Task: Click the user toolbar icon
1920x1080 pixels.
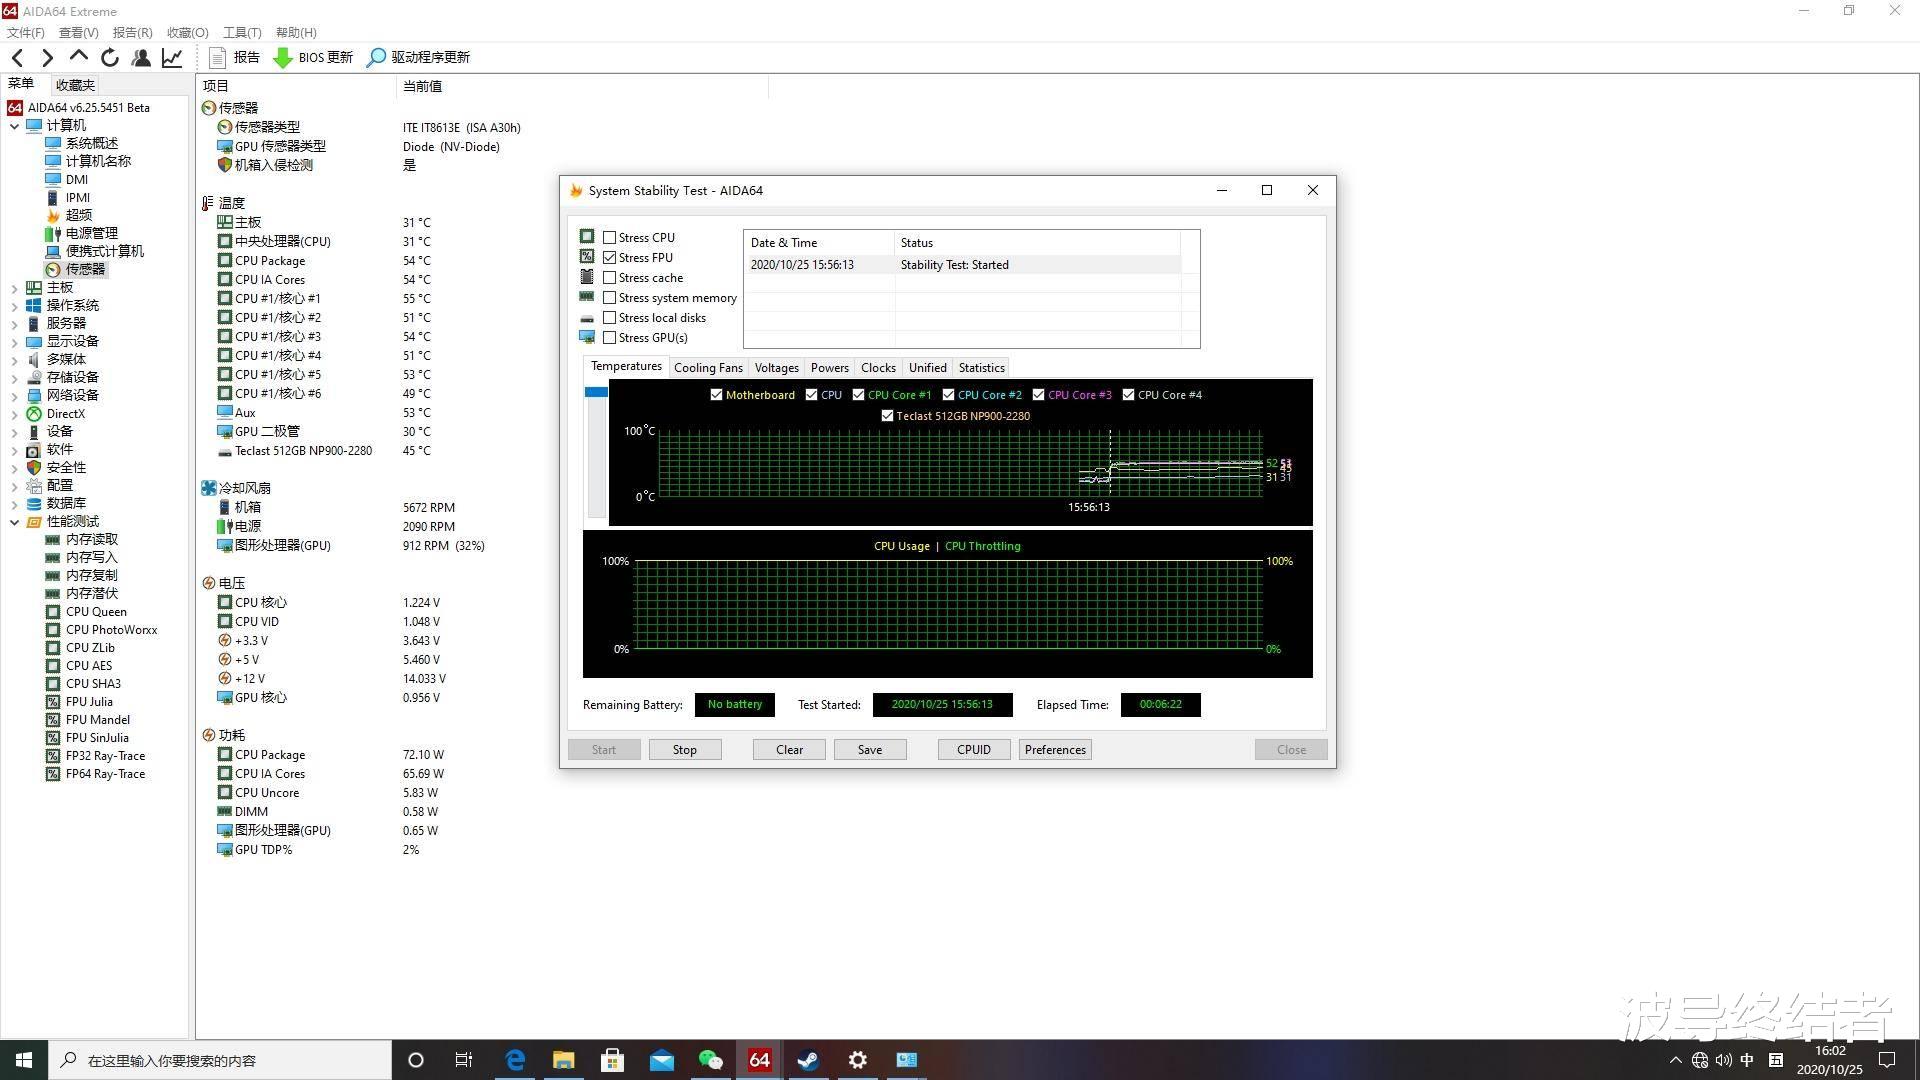Action: tap(141, 58)
